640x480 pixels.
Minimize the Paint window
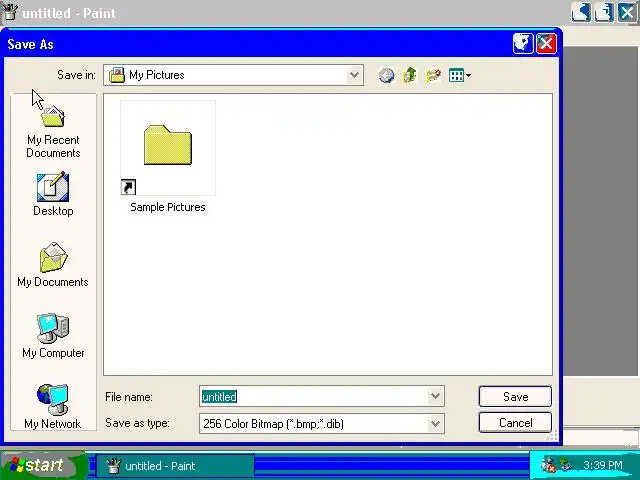tap(580, 12)
